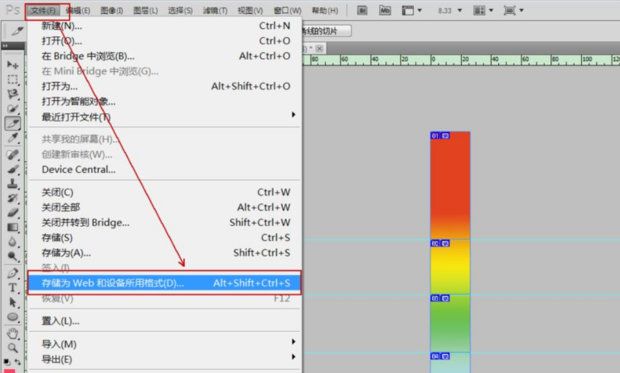Close the document tab with X

(319, 49)
